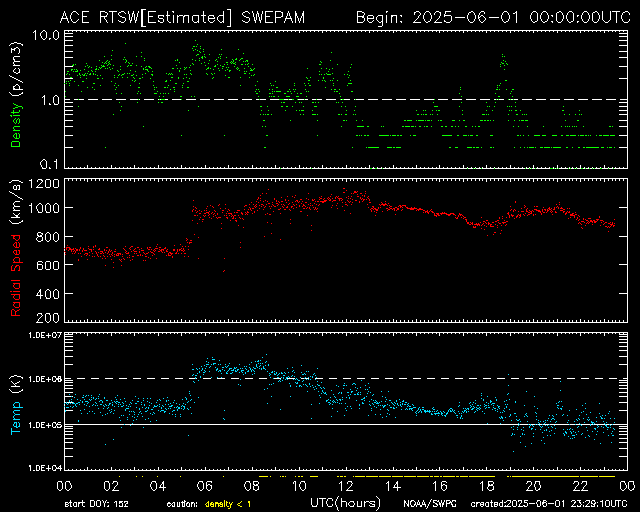Screen dimensions: 640x512
Task: Click the "400" speed tick label
Action: click(48, 294)
